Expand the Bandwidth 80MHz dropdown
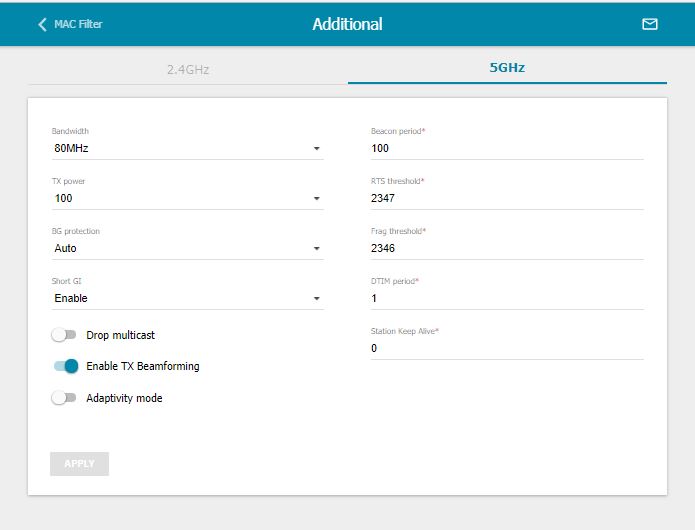Image resolution: width=695 pixels, height=530 pixels. pyautogui.click(x=187, y=148)
